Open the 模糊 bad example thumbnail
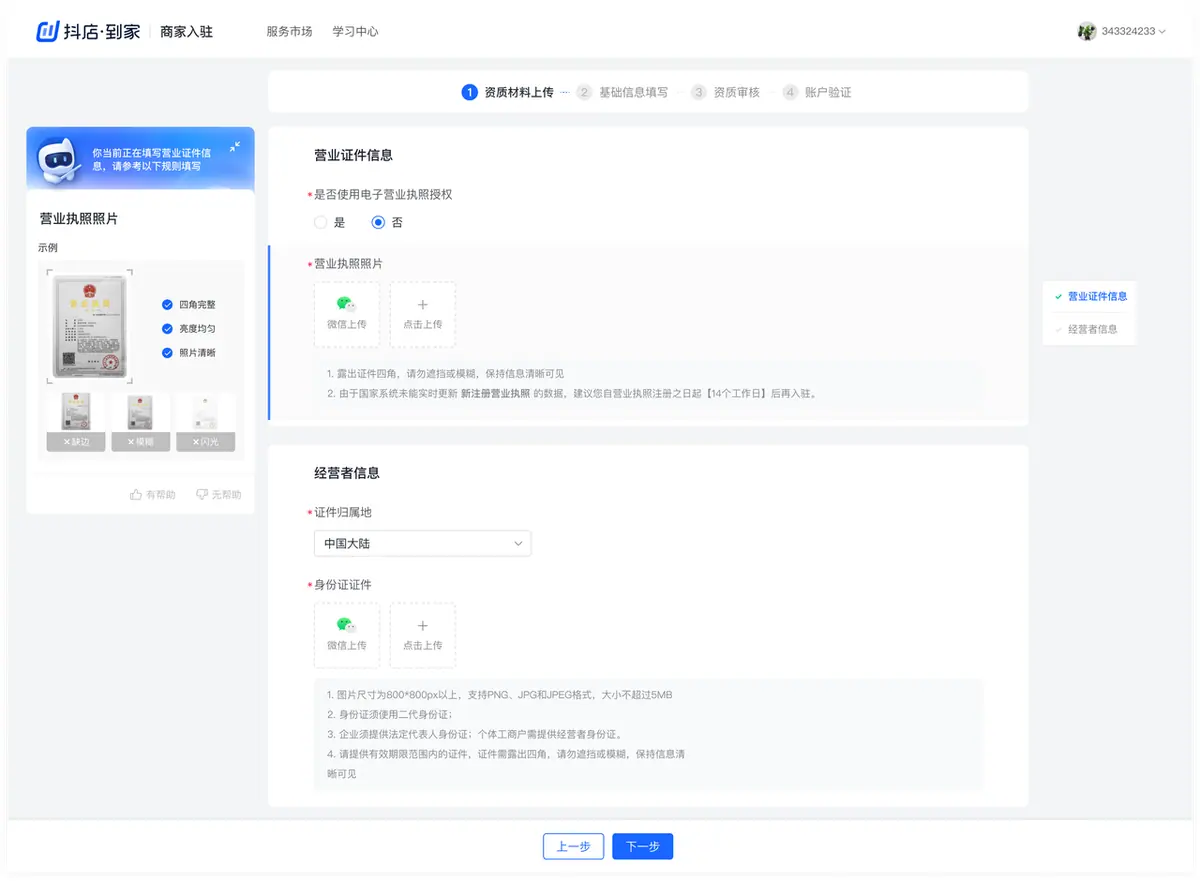This screenshot has height=881, width=1200. point(140,421)
